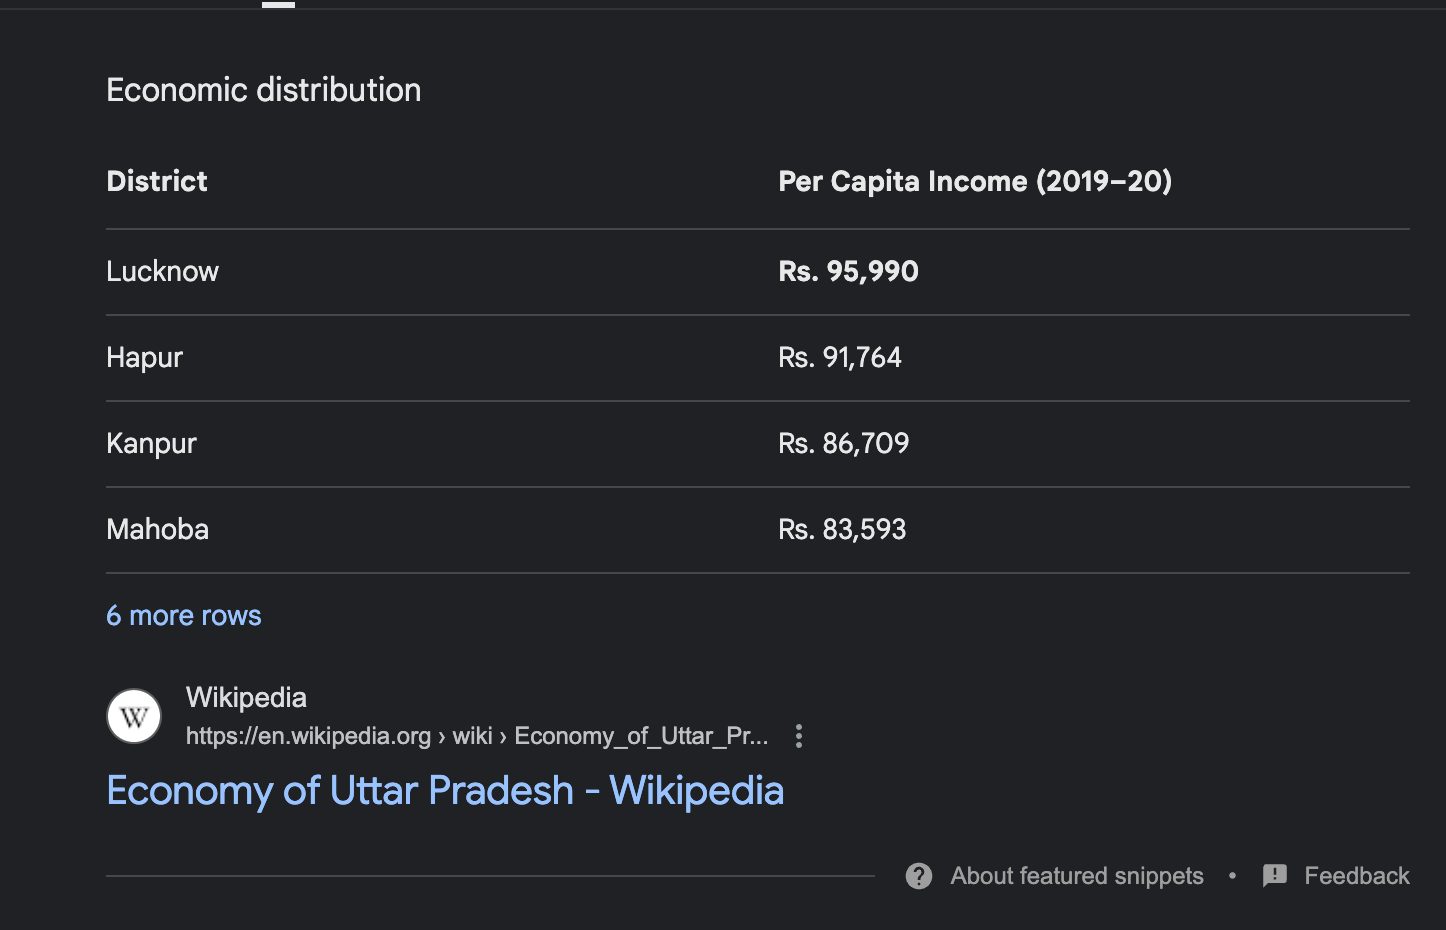
Task: Click the question mark help icon
Action: pos(919,876)
